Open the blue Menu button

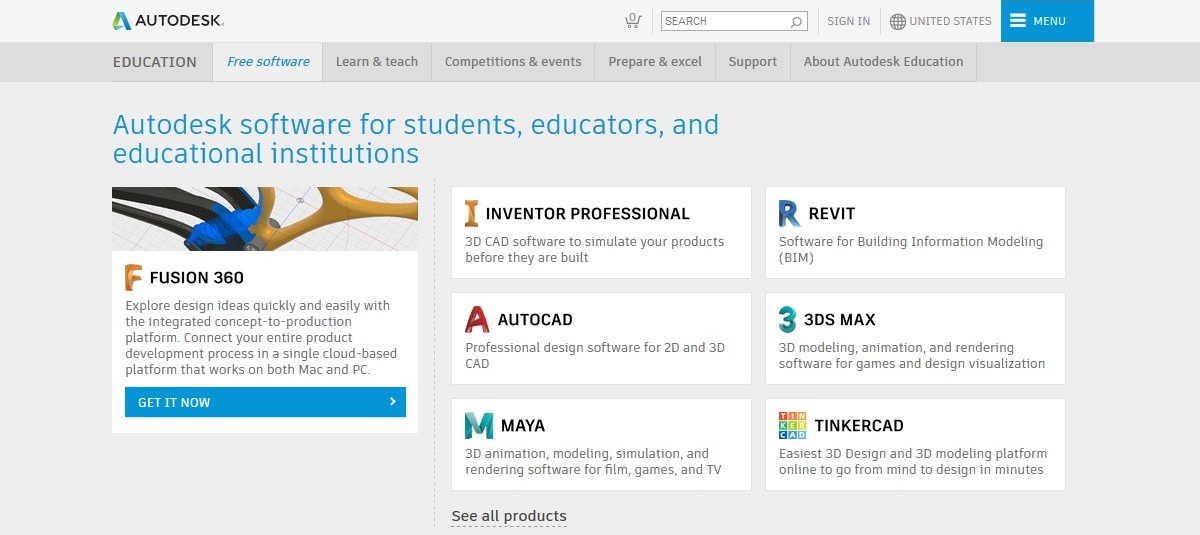[x=1047, y=21]
